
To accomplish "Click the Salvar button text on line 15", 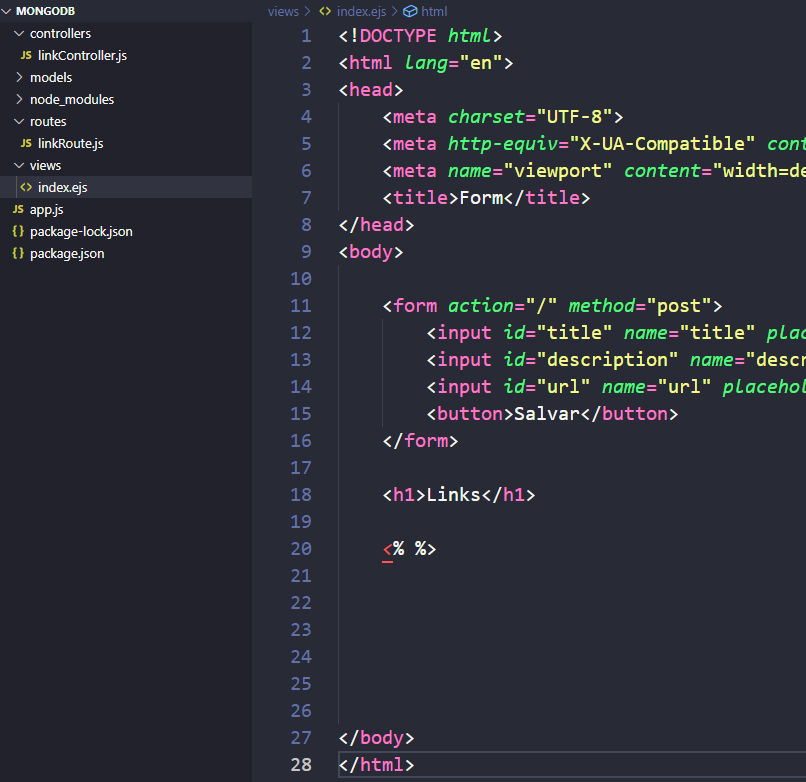I will pyautogui.click(x=547, y=414).
